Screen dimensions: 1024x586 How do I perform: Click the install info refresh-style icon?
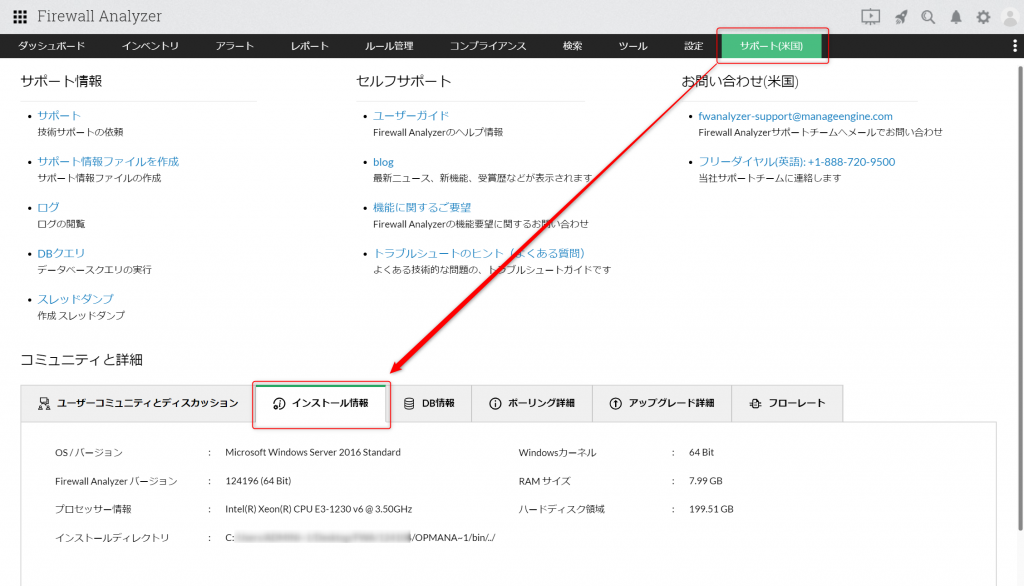point(279,404)
